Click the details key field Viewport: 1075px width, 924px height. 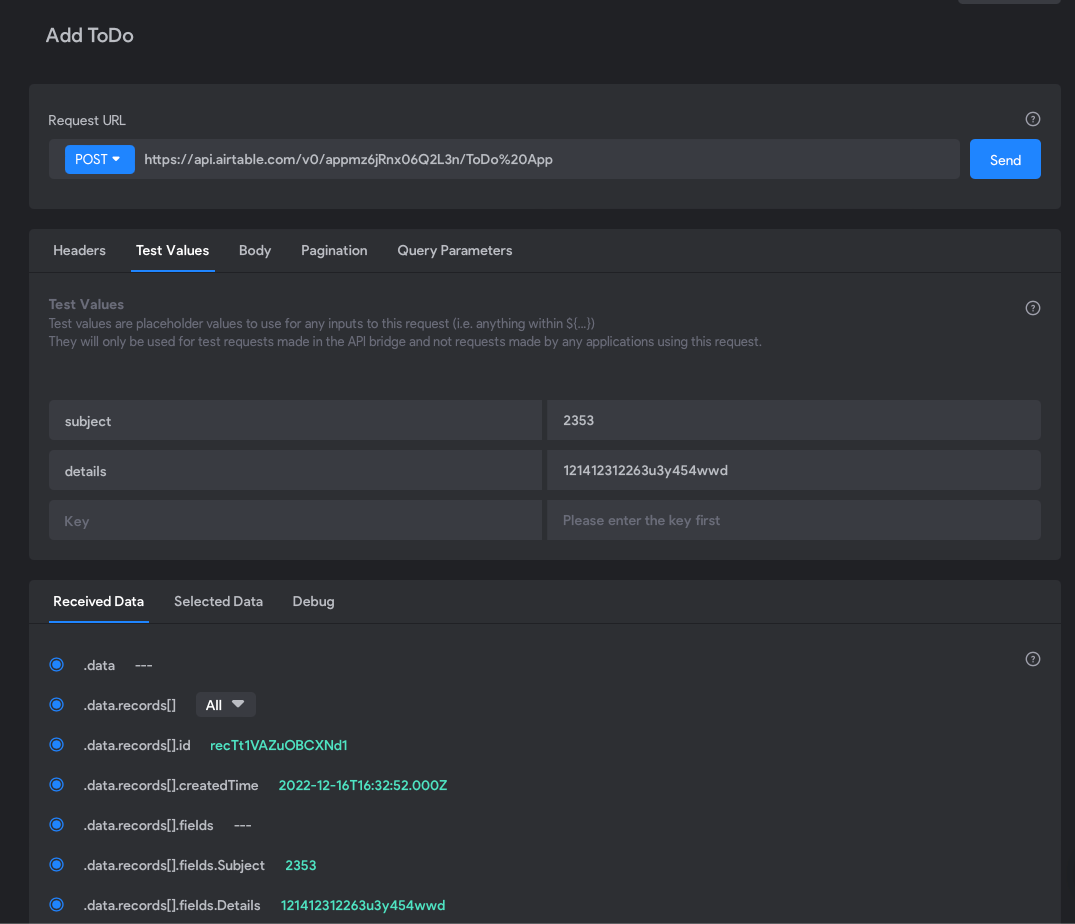[295, 471]
